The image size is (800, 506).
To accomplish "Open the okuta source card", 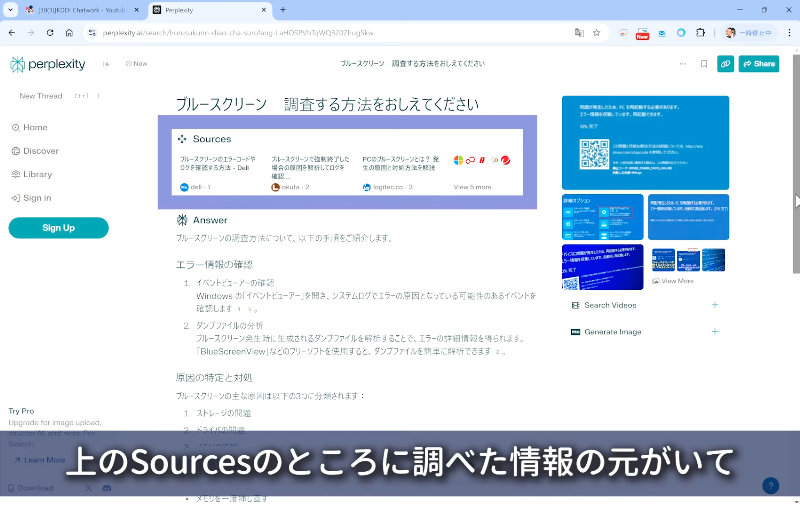I will coord(311,173).
